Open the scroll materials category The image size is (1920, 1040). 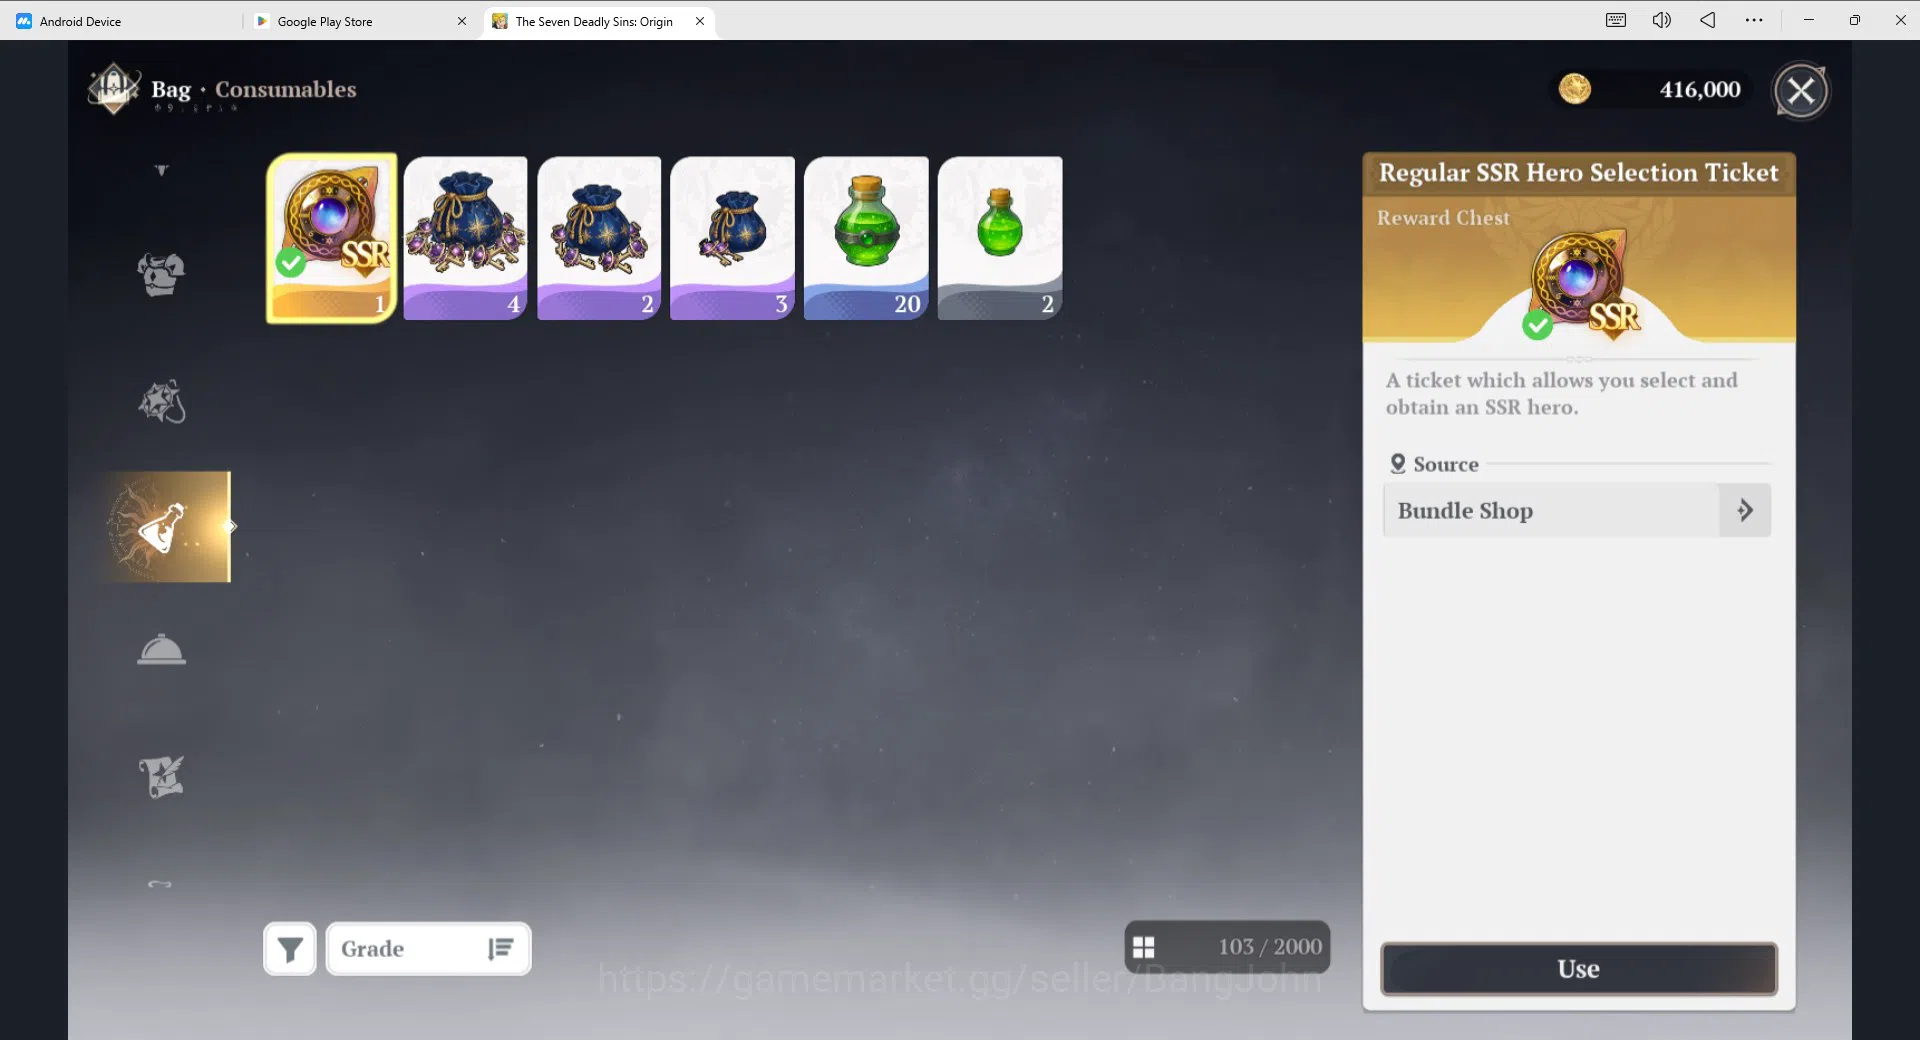tap(161, 777)
